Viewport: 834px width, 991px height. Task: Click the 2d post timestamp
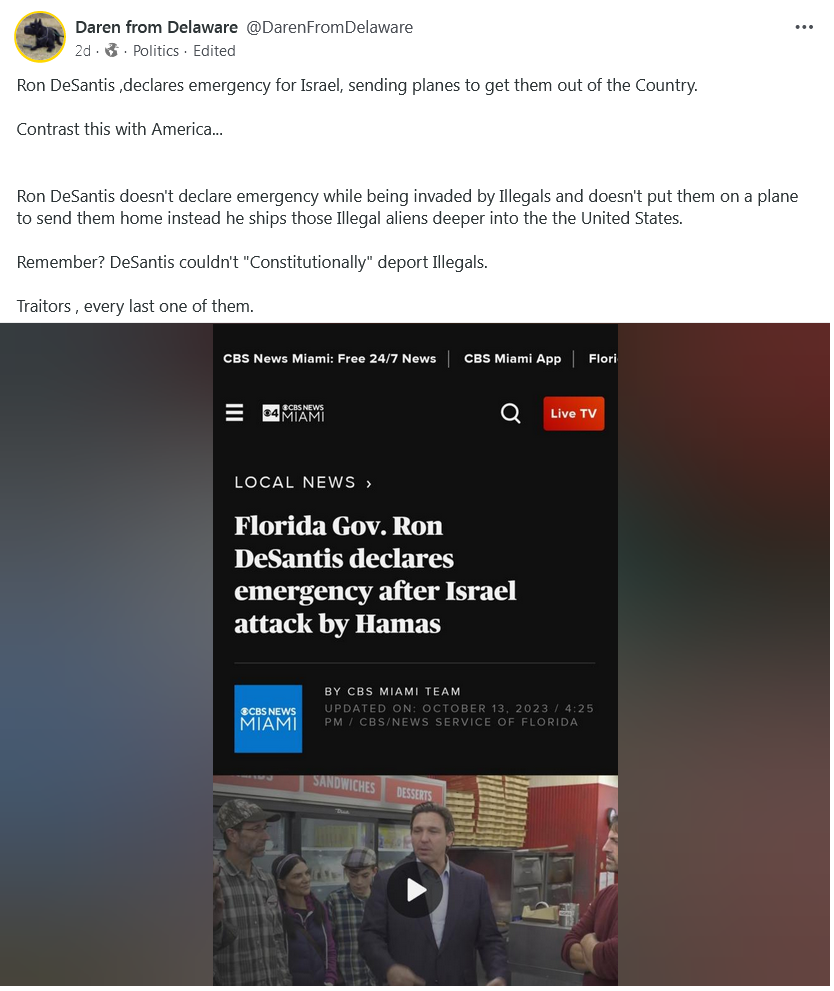click(83, 51)
